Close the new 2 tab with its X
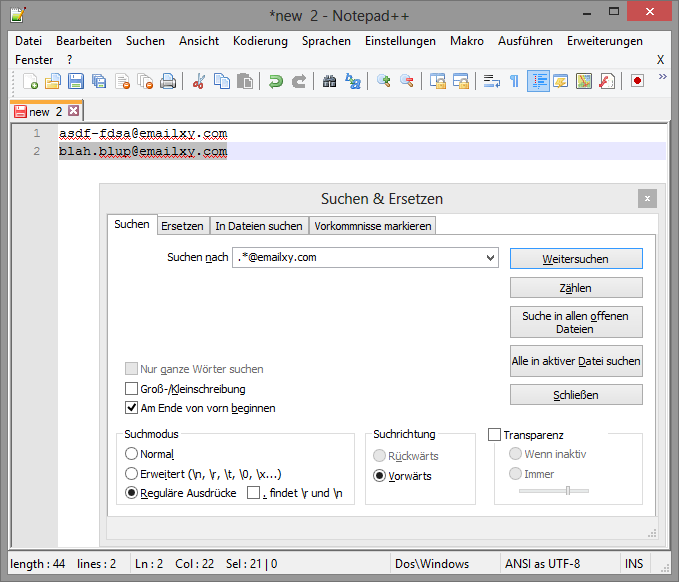 (x=74, y=111)
